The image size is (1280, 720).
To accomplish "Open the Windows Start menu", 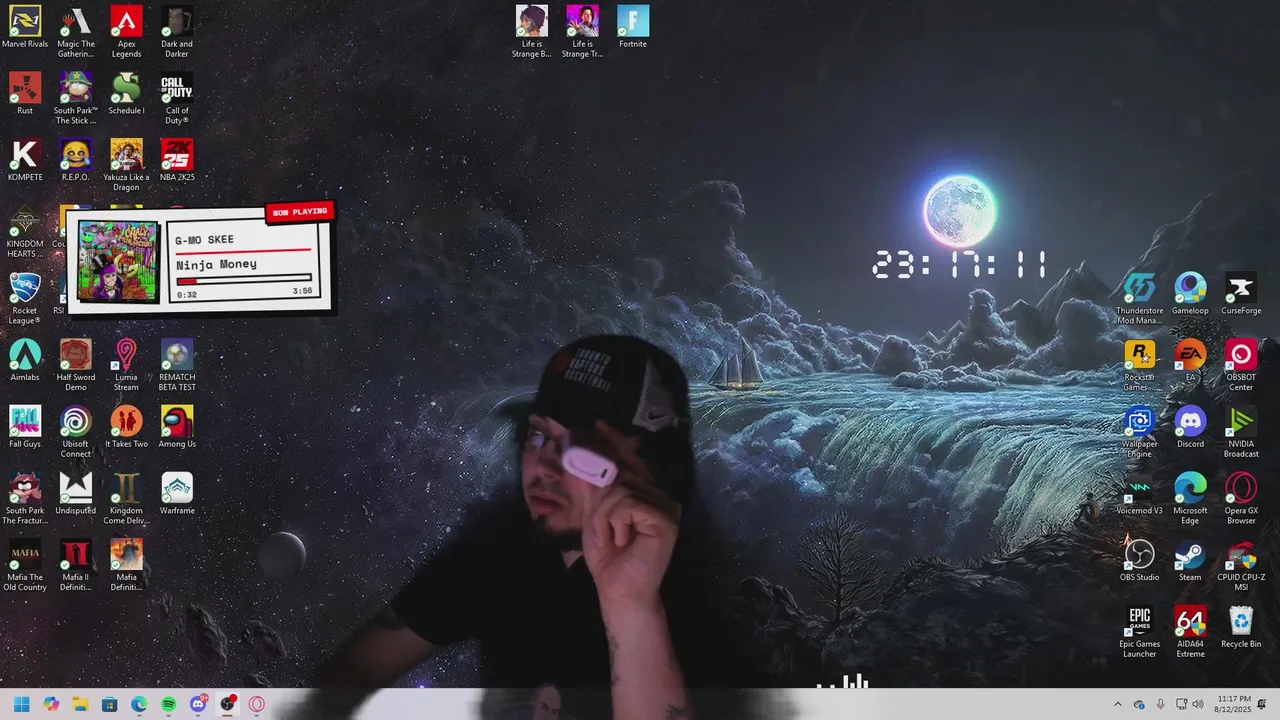I will point(21,704).
